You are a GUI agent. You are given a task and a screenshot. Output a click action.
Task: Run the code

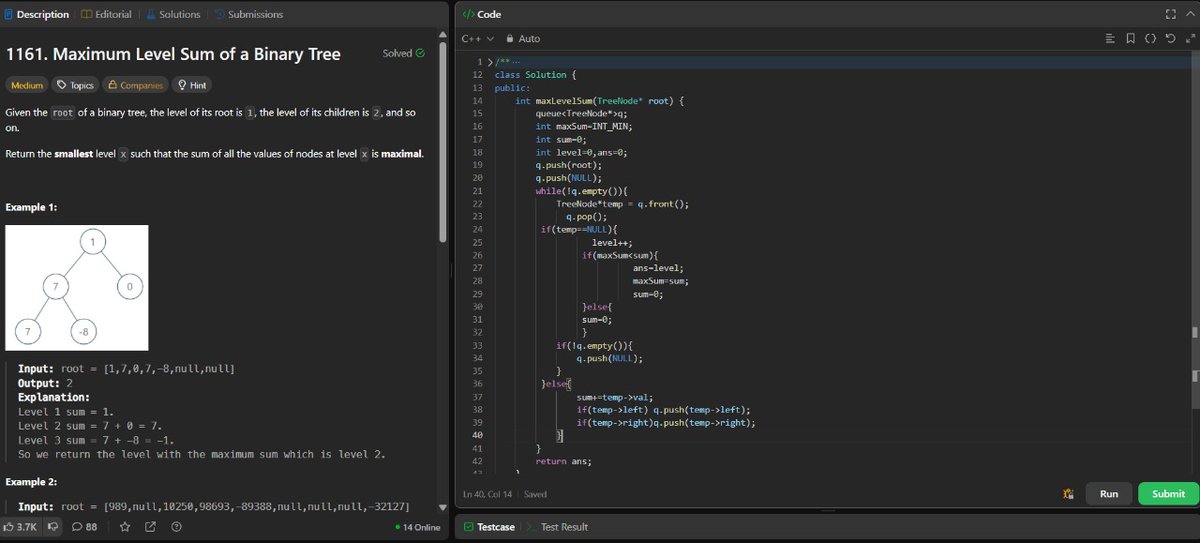(x=1109, y=494)
